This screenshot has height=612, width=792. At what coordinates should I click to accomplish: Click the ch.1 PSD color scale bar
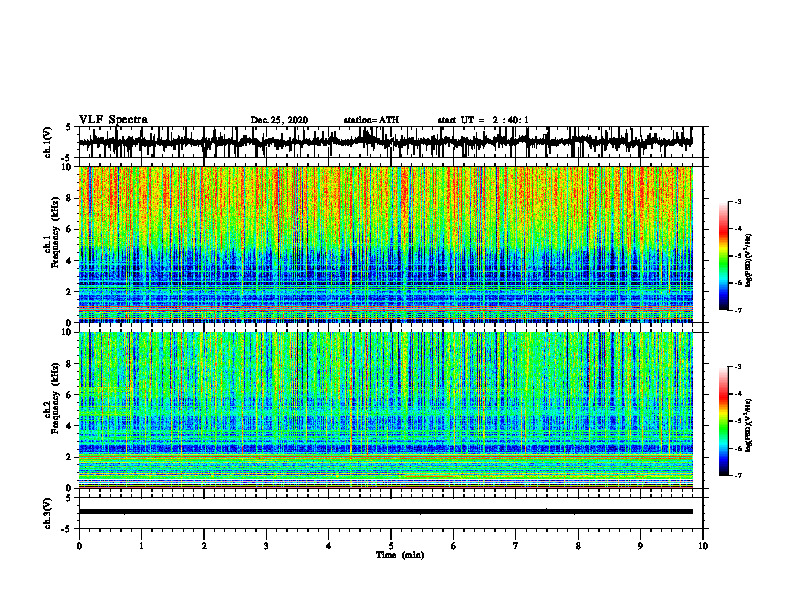723,256
